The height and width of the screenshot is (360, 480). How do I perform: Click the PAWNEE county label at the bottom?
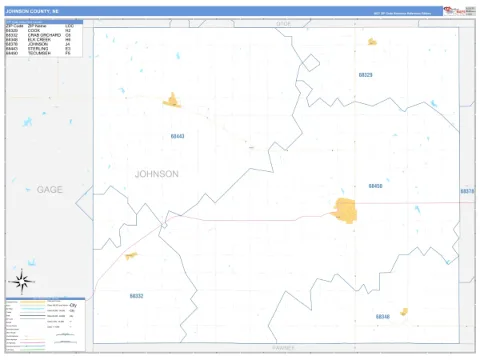tap(283, 348)
